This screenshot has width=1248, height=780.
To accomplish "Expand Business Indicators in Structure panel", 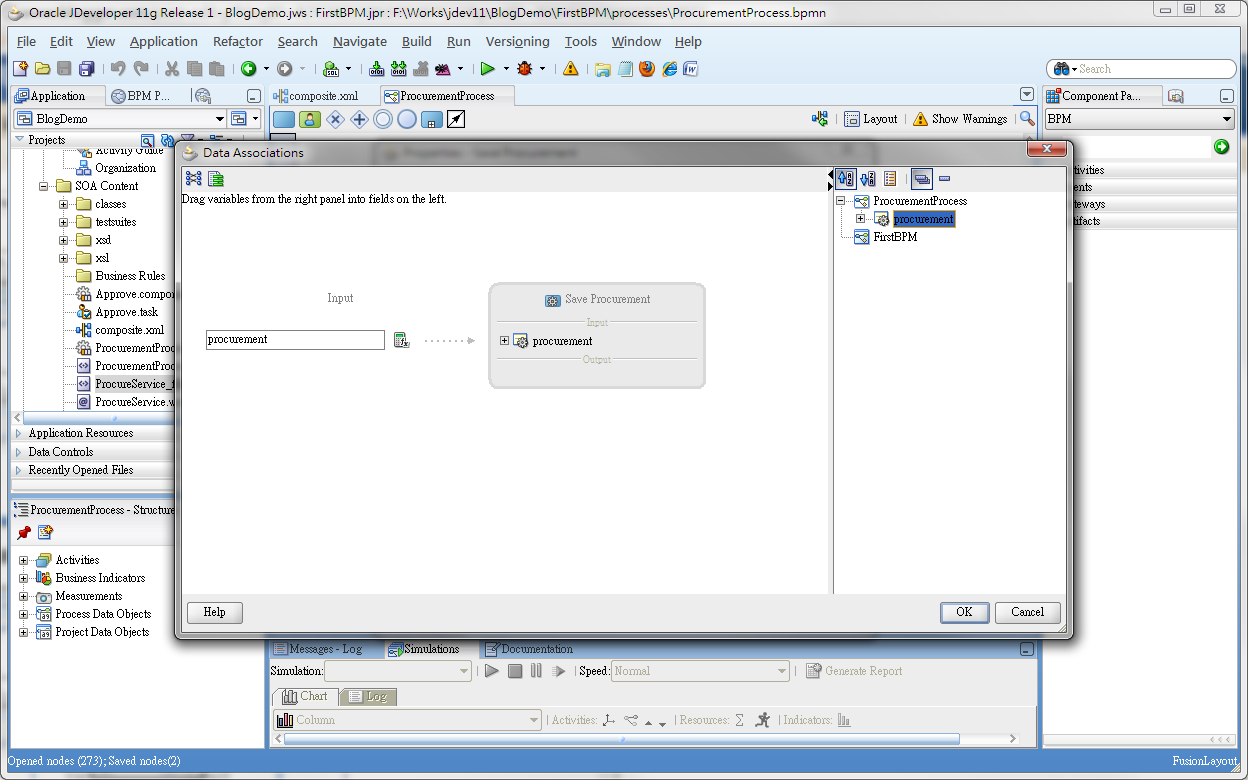I will pyautogui.click(x=24, y=578).
